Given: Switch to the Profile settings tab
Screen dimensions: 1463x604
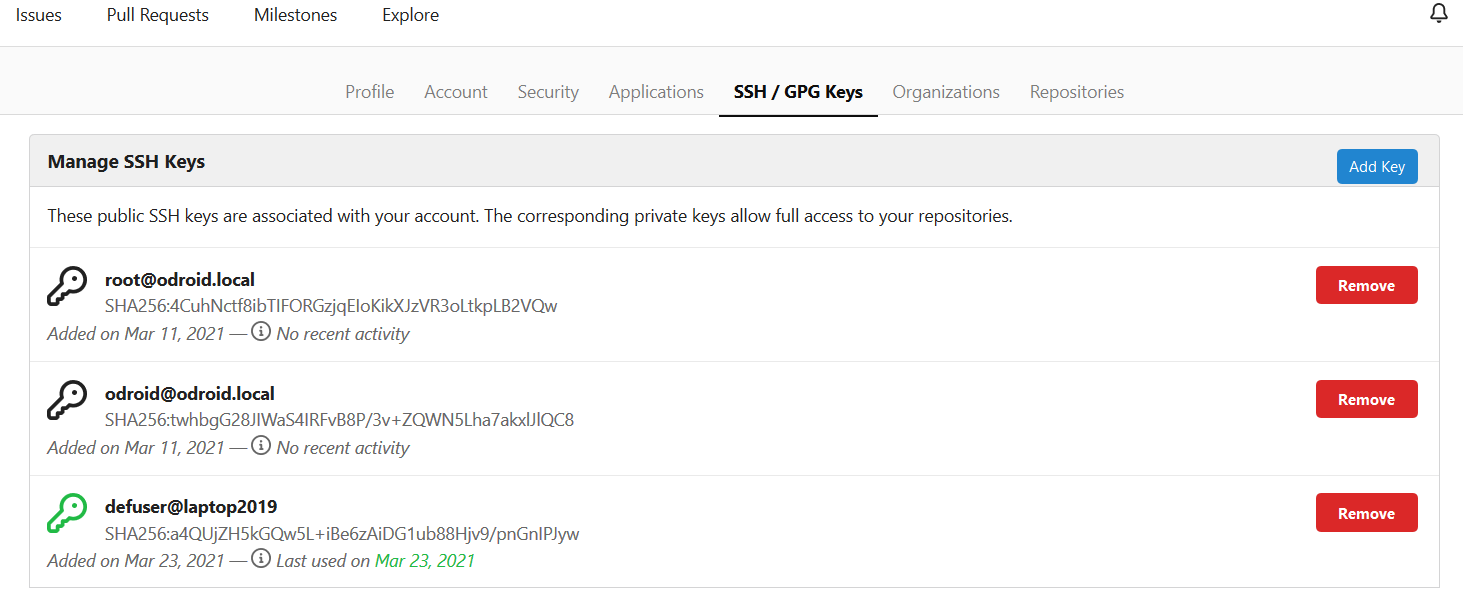Looking at the screenshot, I should 369,92.
